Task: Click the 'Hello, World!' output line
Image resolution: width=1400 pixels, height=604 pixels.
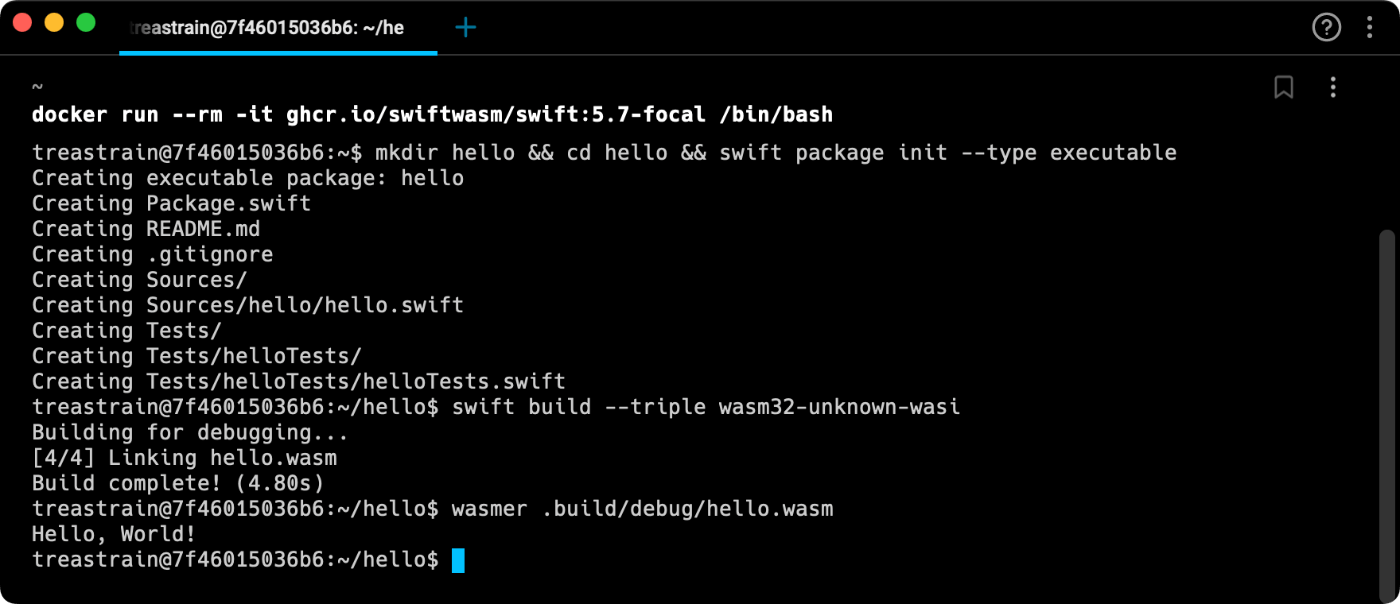Action: tap(114, 534)
